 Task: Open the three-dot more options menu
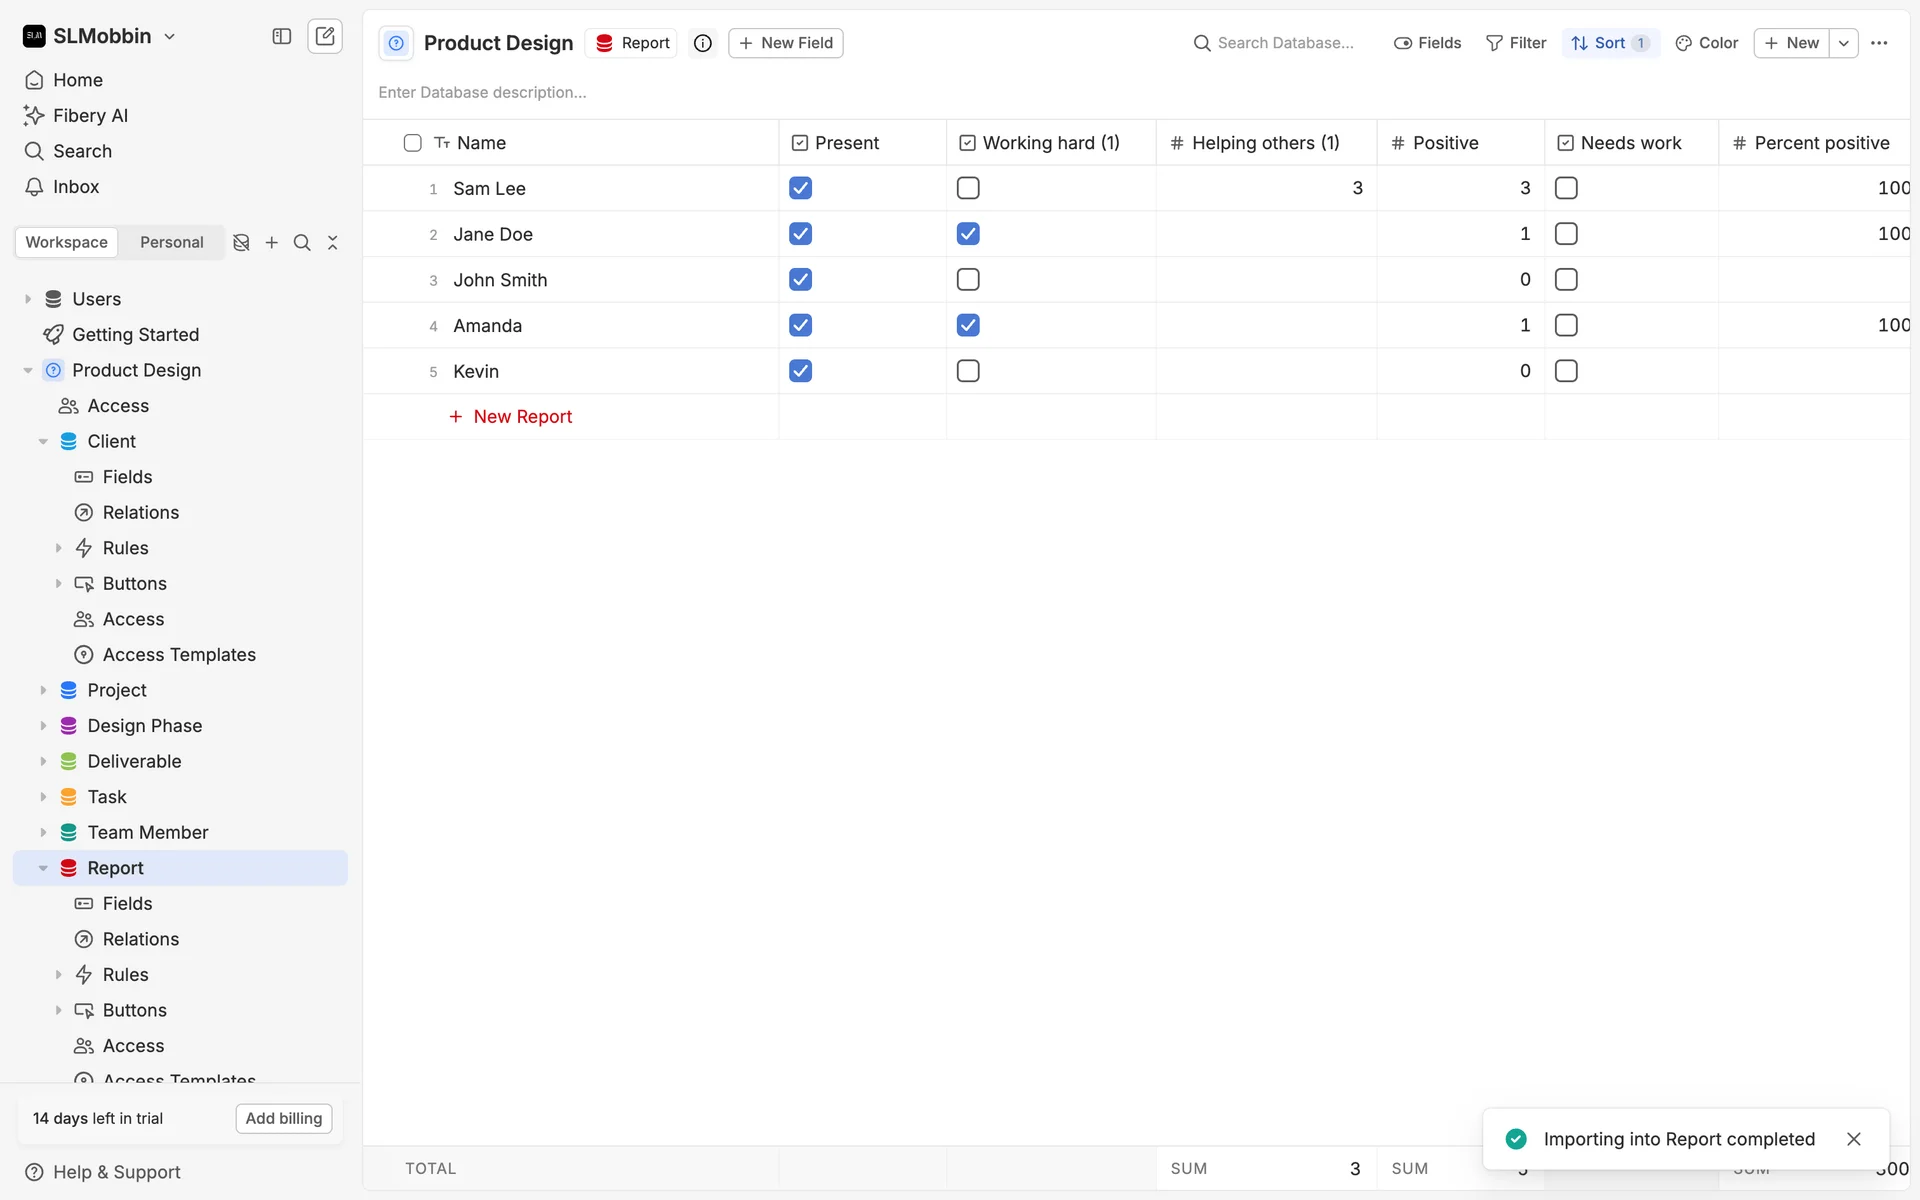coord(1879,43)
